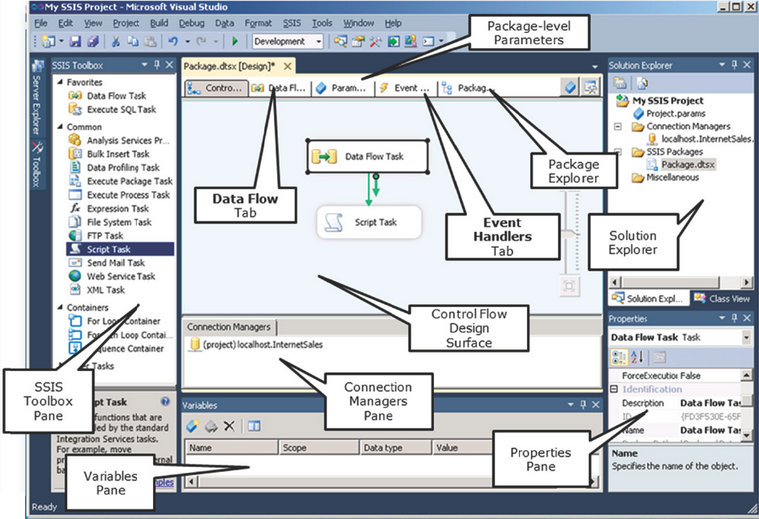This screenshot has height=519, width=759.
Task: Select Project.params in Solution Explorer
Action: [670, 113]
